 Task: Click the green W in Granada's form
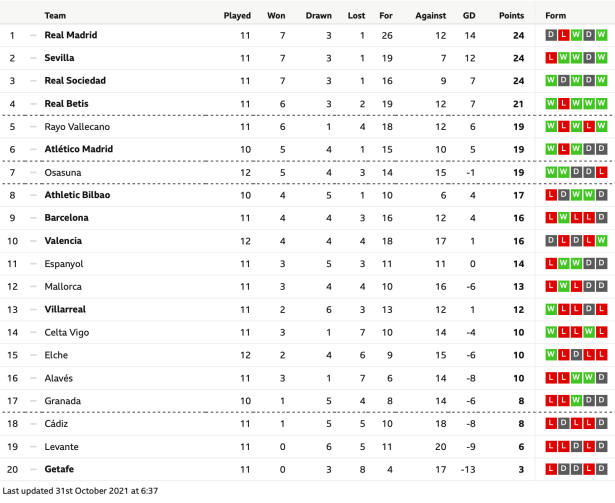pos(577,401)
